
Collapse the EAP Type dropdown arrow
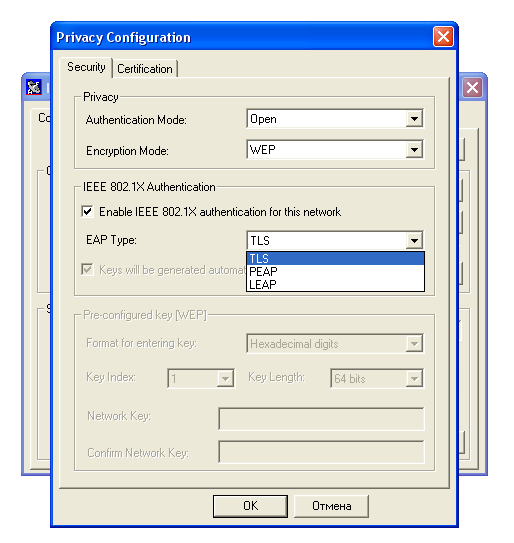pos(414,240)
